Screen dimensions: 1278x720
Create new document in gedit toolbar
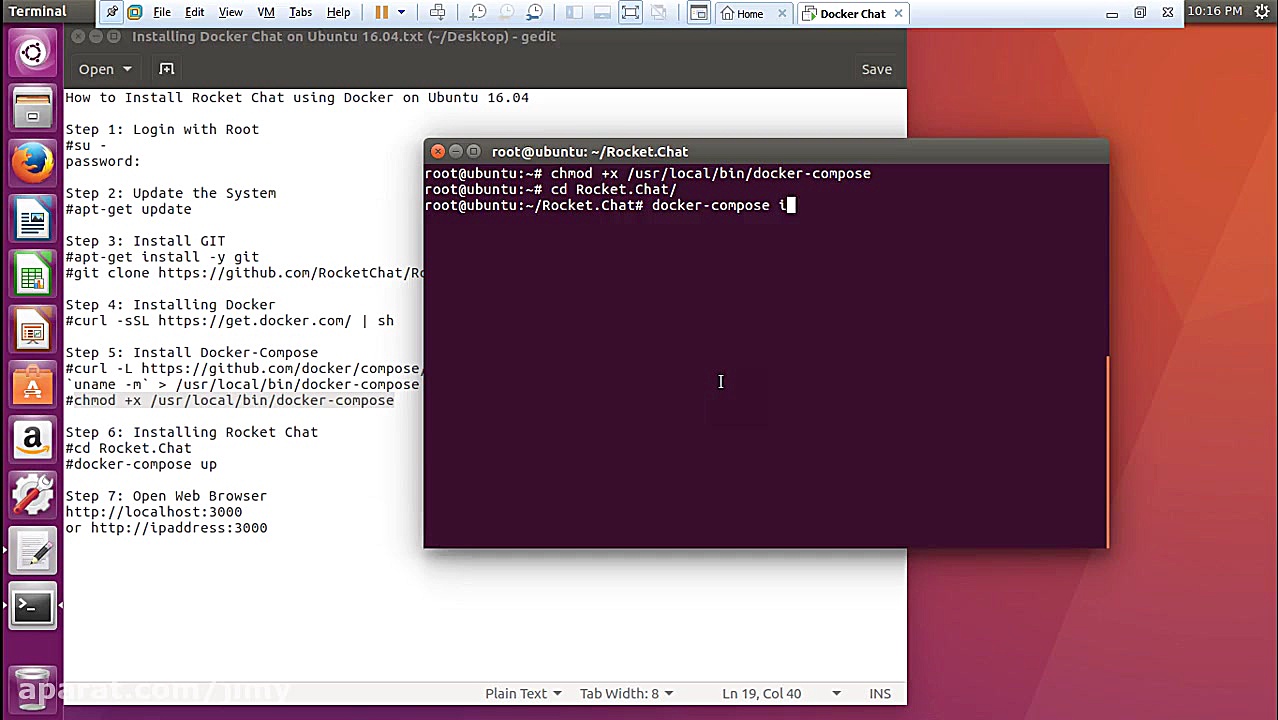(167, 69)
